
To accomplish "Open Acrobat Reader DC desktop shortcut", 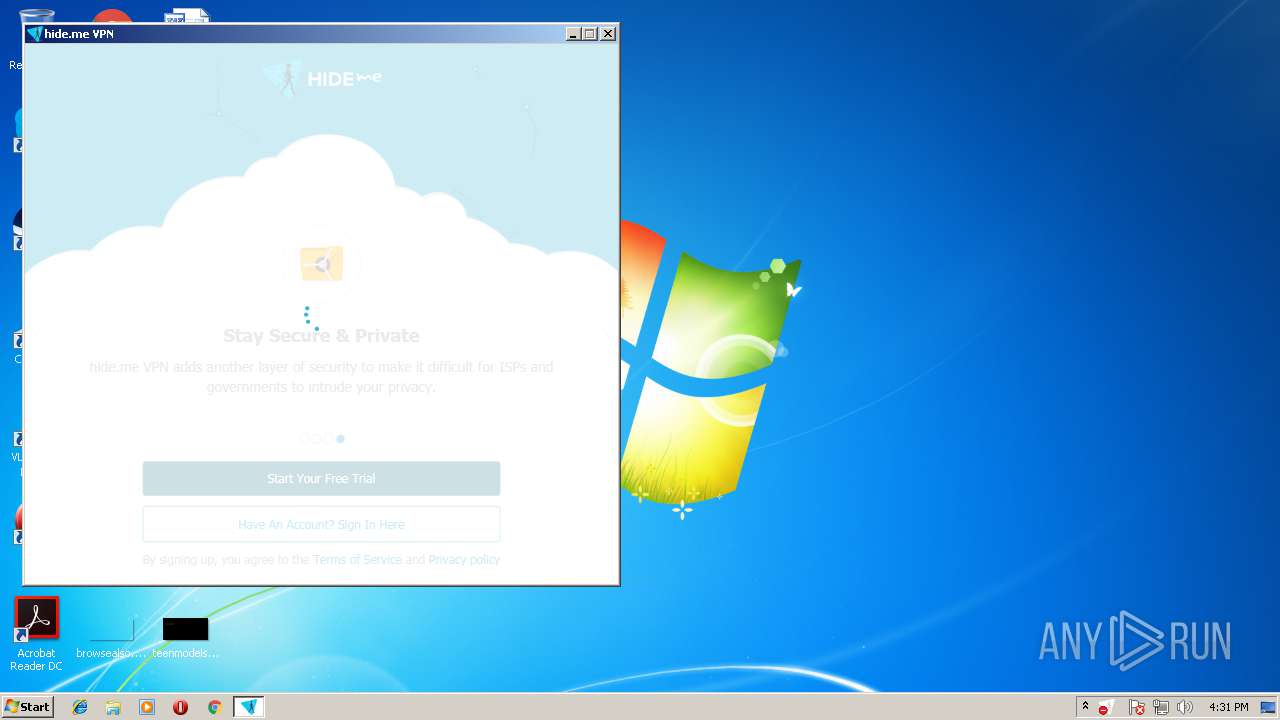I will [37, 634].
